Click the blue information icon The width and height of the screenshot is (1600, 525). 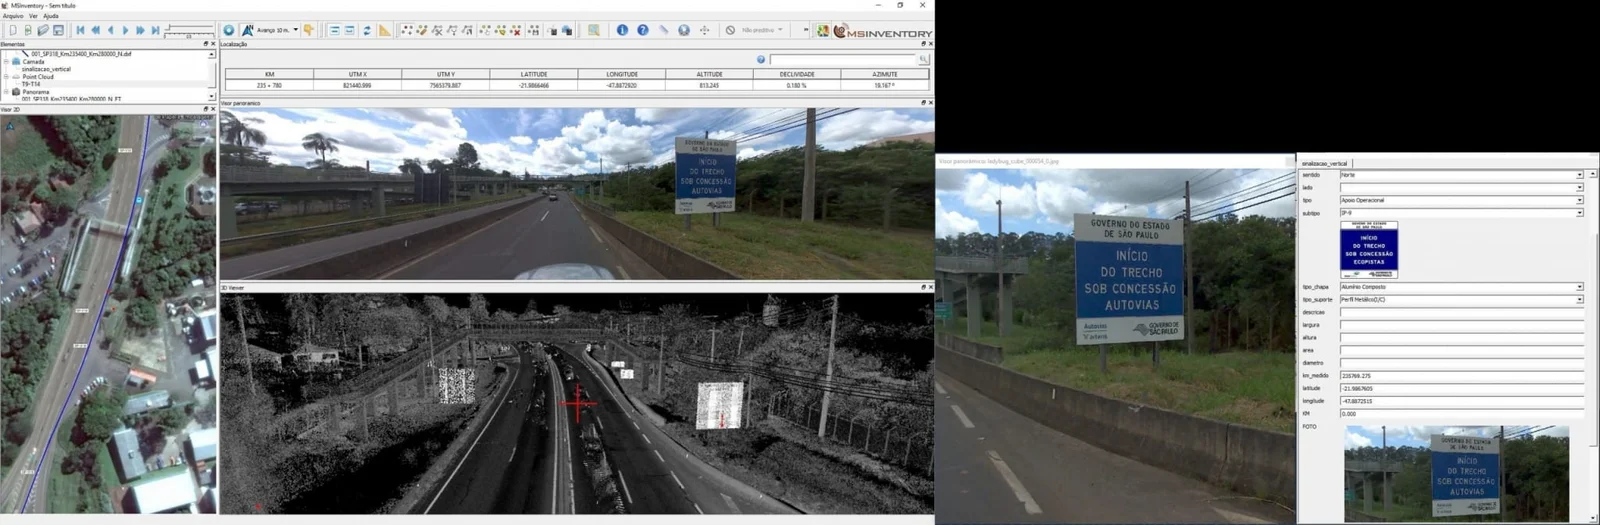pos(622,30)
